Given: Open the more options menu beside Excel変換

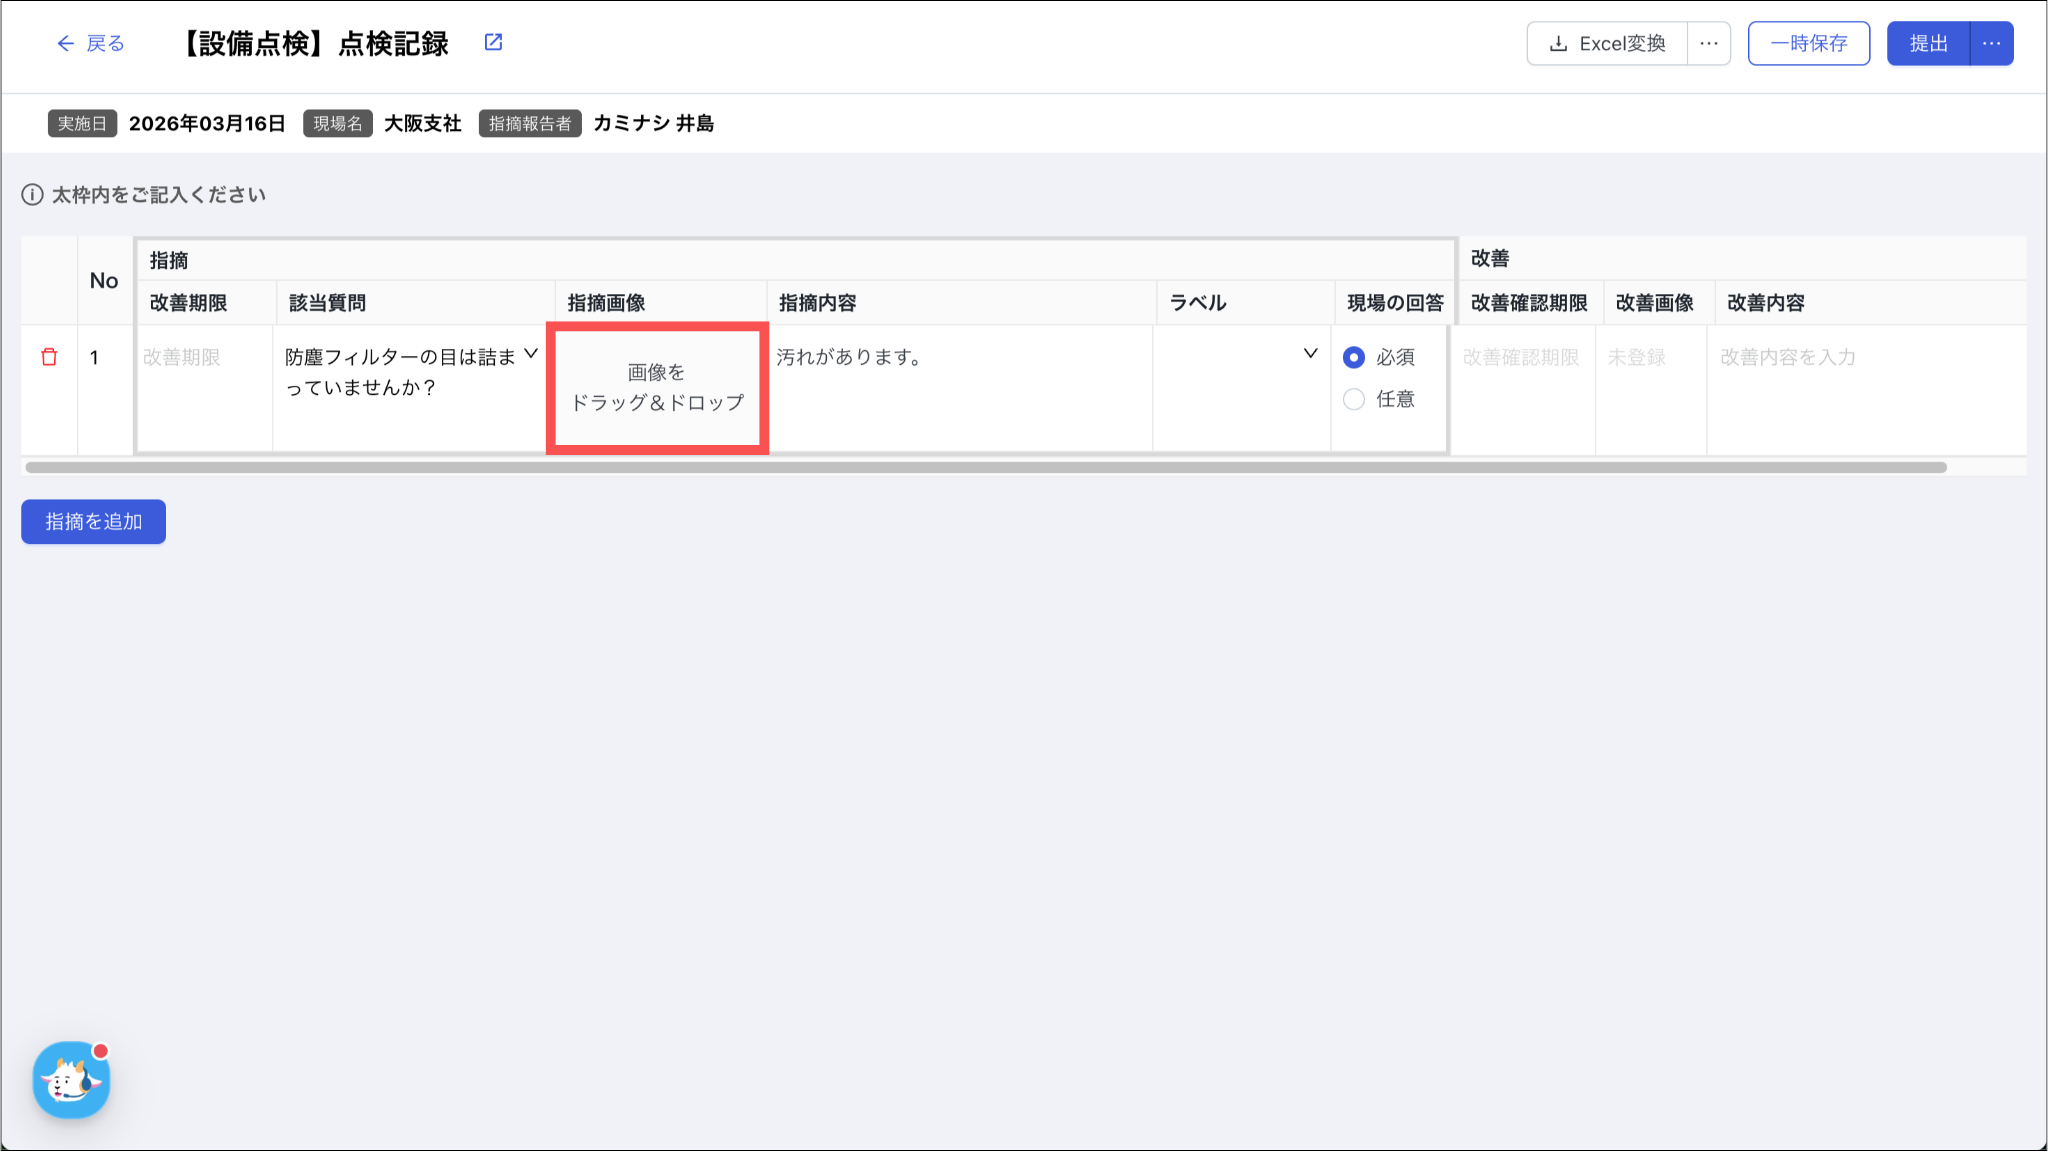Looking at the screenshot, I should [x=1709, y=43].
